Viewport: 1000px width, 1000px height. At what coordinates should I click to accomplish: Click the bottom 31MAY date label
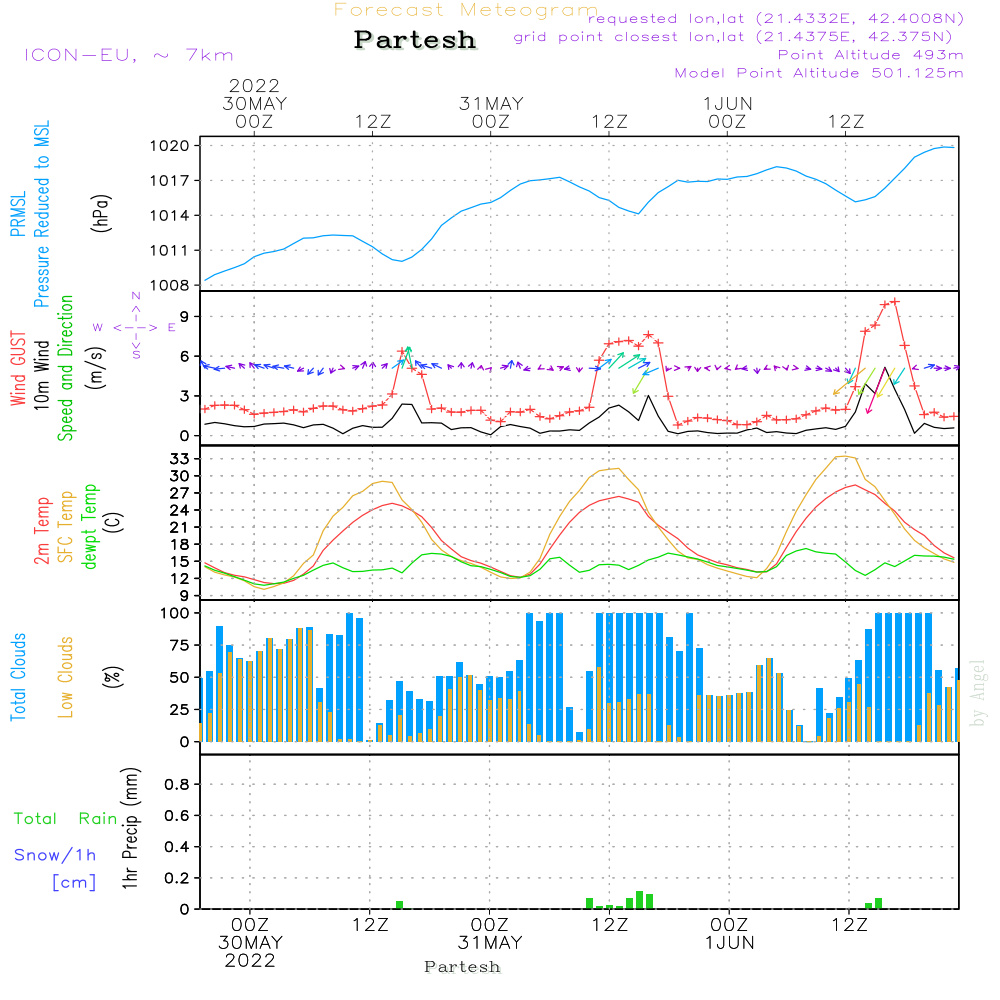tap(490, 943)
